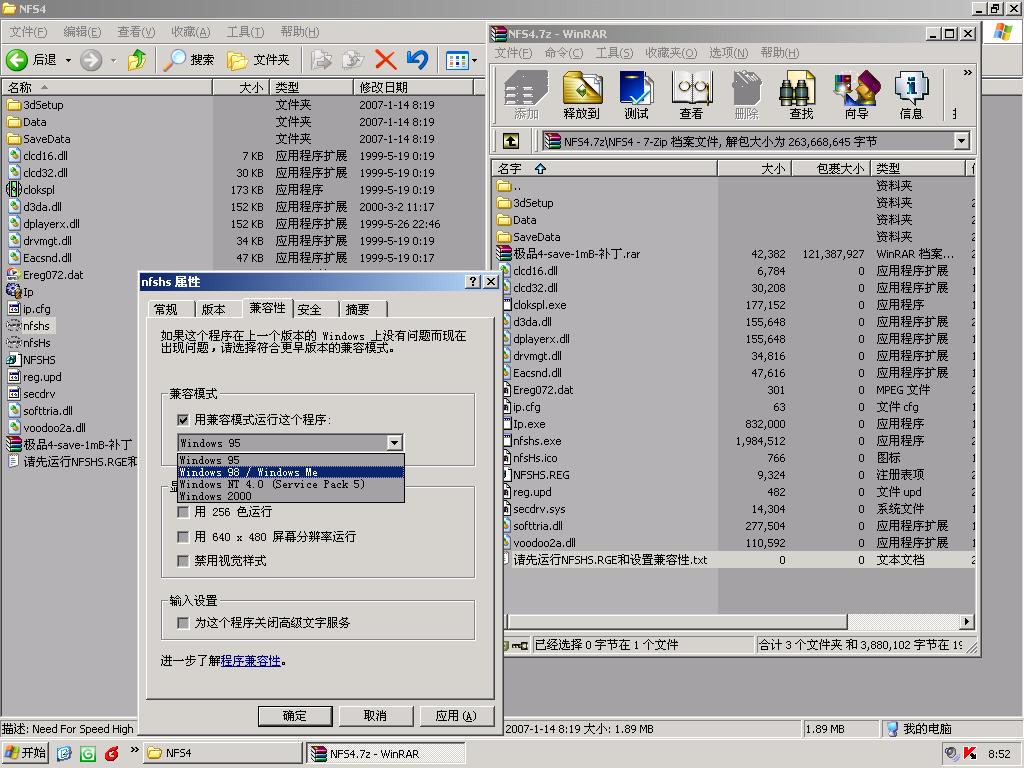The height and width of the screenshot is (768, 1024).
Task: Click the dialog Help question mark button
Action: [x=473, y=281]
